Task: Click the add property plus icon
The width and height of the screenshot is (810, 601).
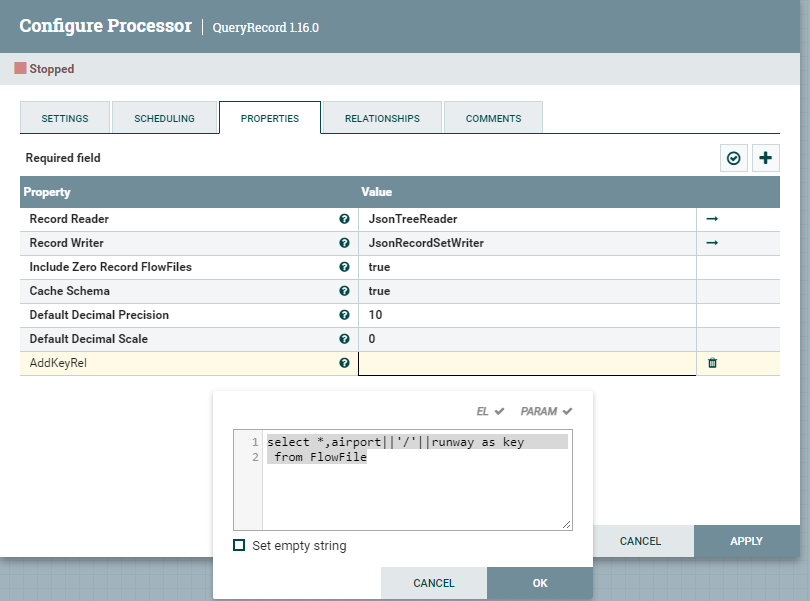Action: coord(766,158)
